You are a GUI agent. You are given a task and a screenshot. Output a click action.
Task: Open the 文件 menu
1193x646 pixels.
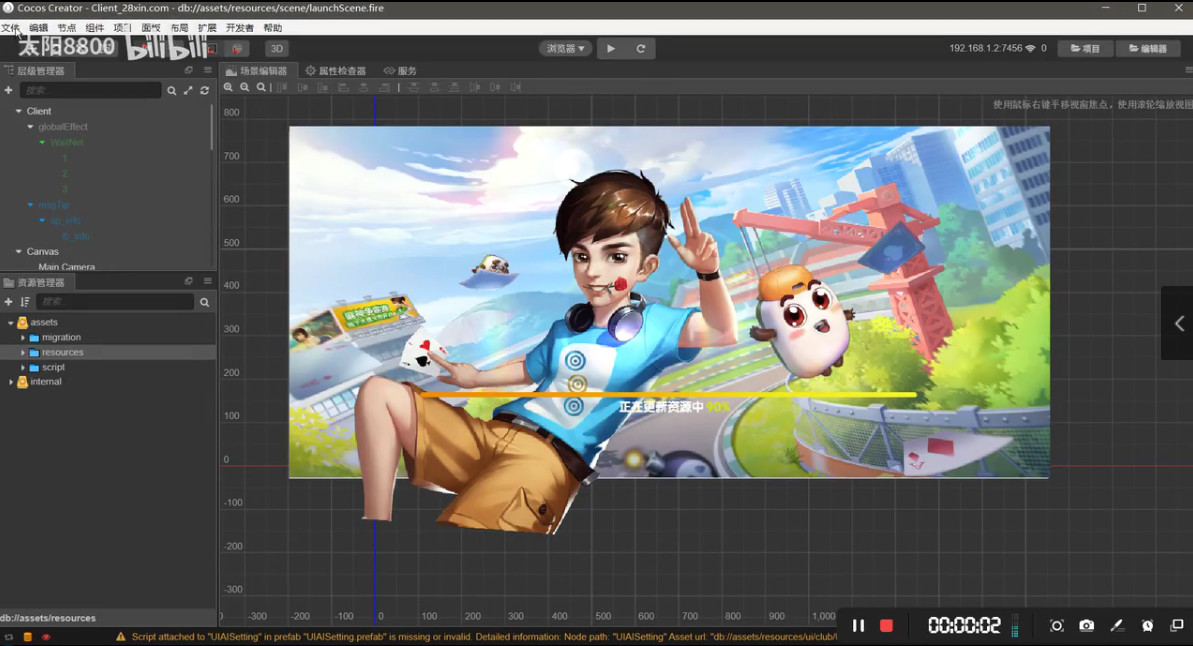point(10,28)
